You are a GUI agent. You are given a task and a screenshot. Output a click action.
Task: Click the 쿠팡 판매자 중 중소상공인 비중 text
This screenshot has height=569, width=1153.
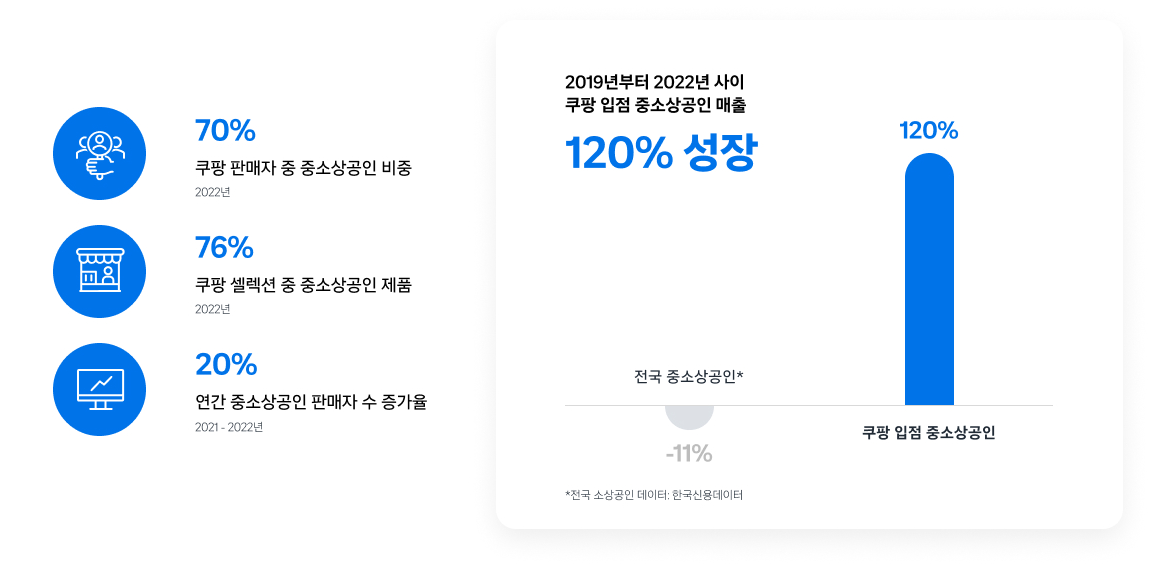tap(304, 168)
